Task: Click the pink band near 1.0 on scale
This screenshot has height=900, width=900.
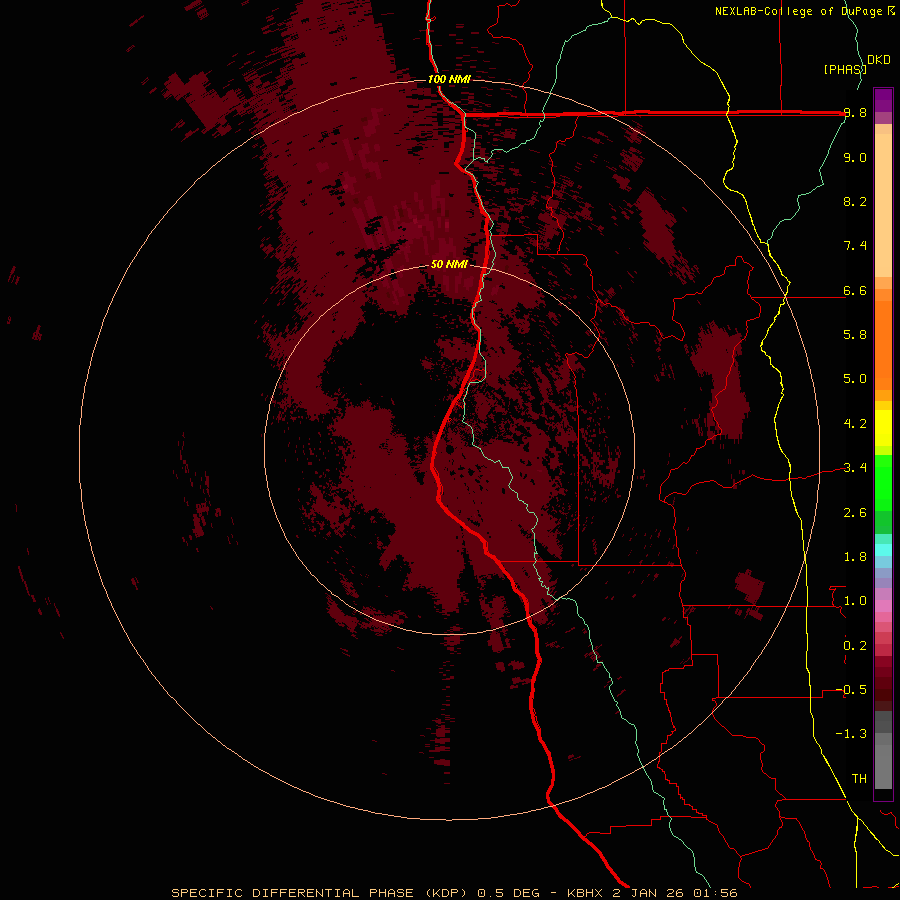Action: pyautogui.click(x=883, y=606)
